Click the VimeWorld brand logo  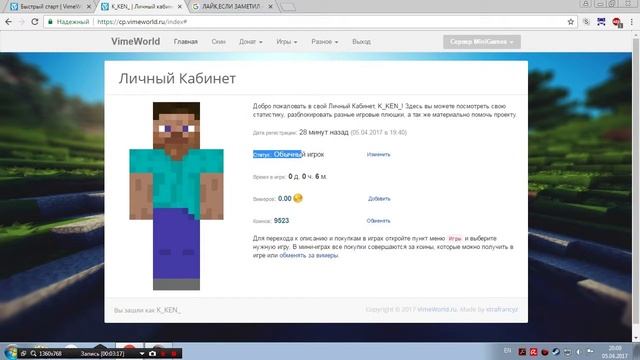pos(136,42)
